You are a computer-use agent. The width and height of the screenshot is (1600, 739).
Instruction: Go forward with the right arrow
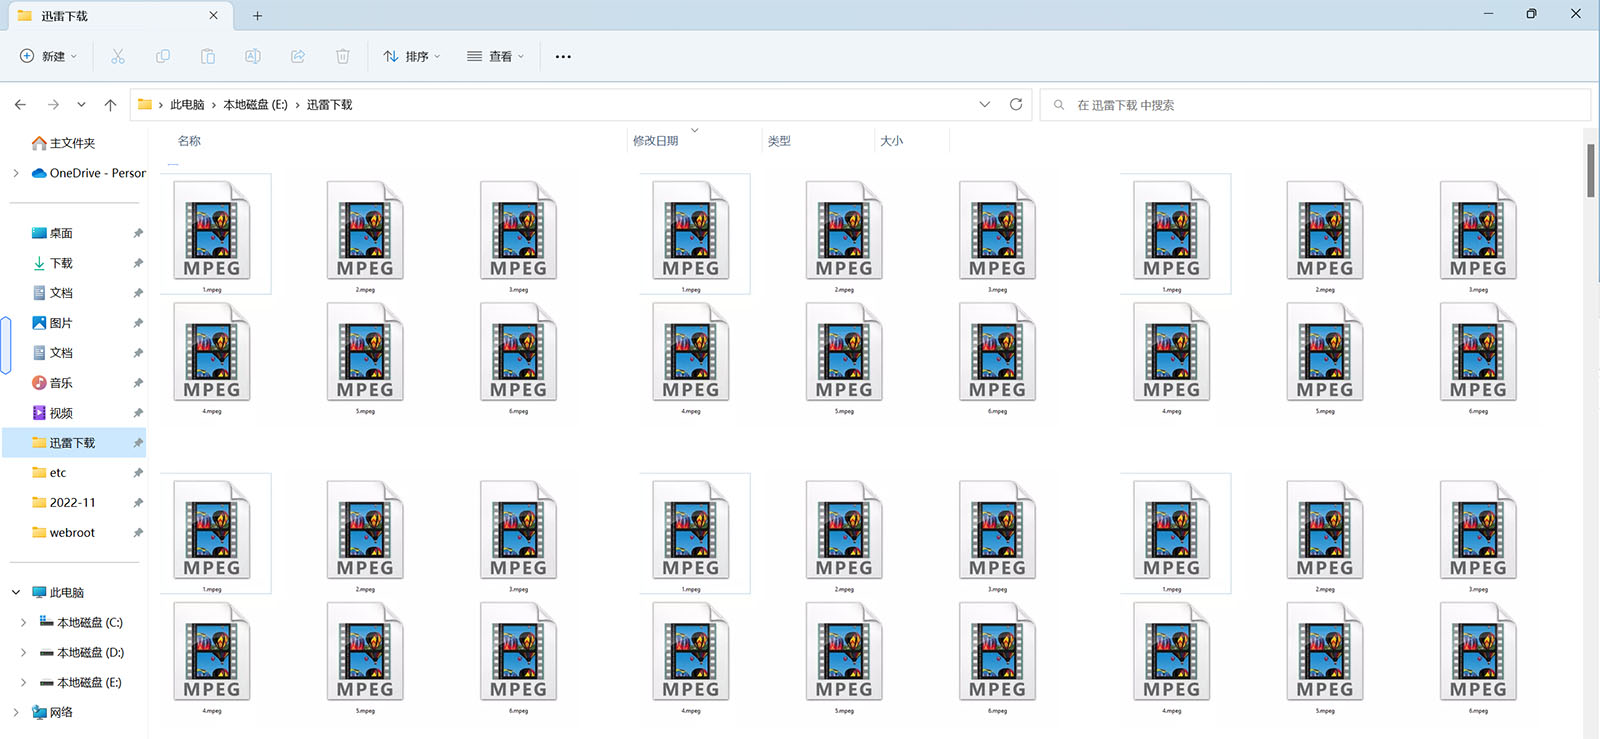(x=53, y=104)
